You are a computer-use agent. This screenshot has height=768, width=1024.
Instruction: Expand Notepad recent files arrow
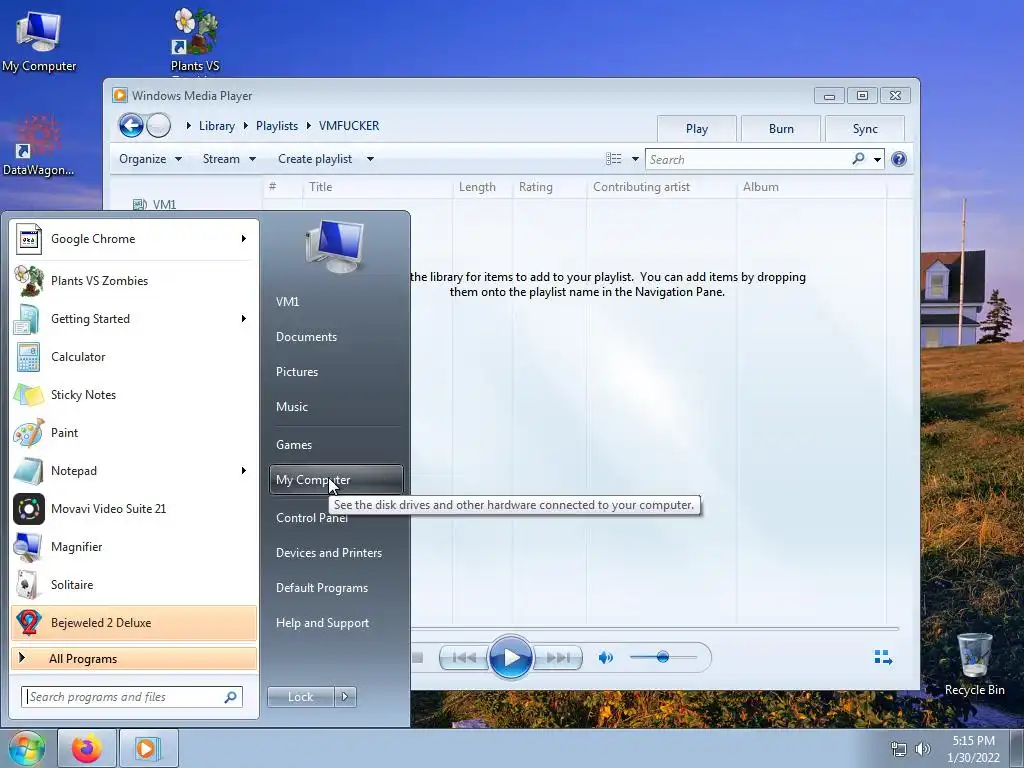244,471
